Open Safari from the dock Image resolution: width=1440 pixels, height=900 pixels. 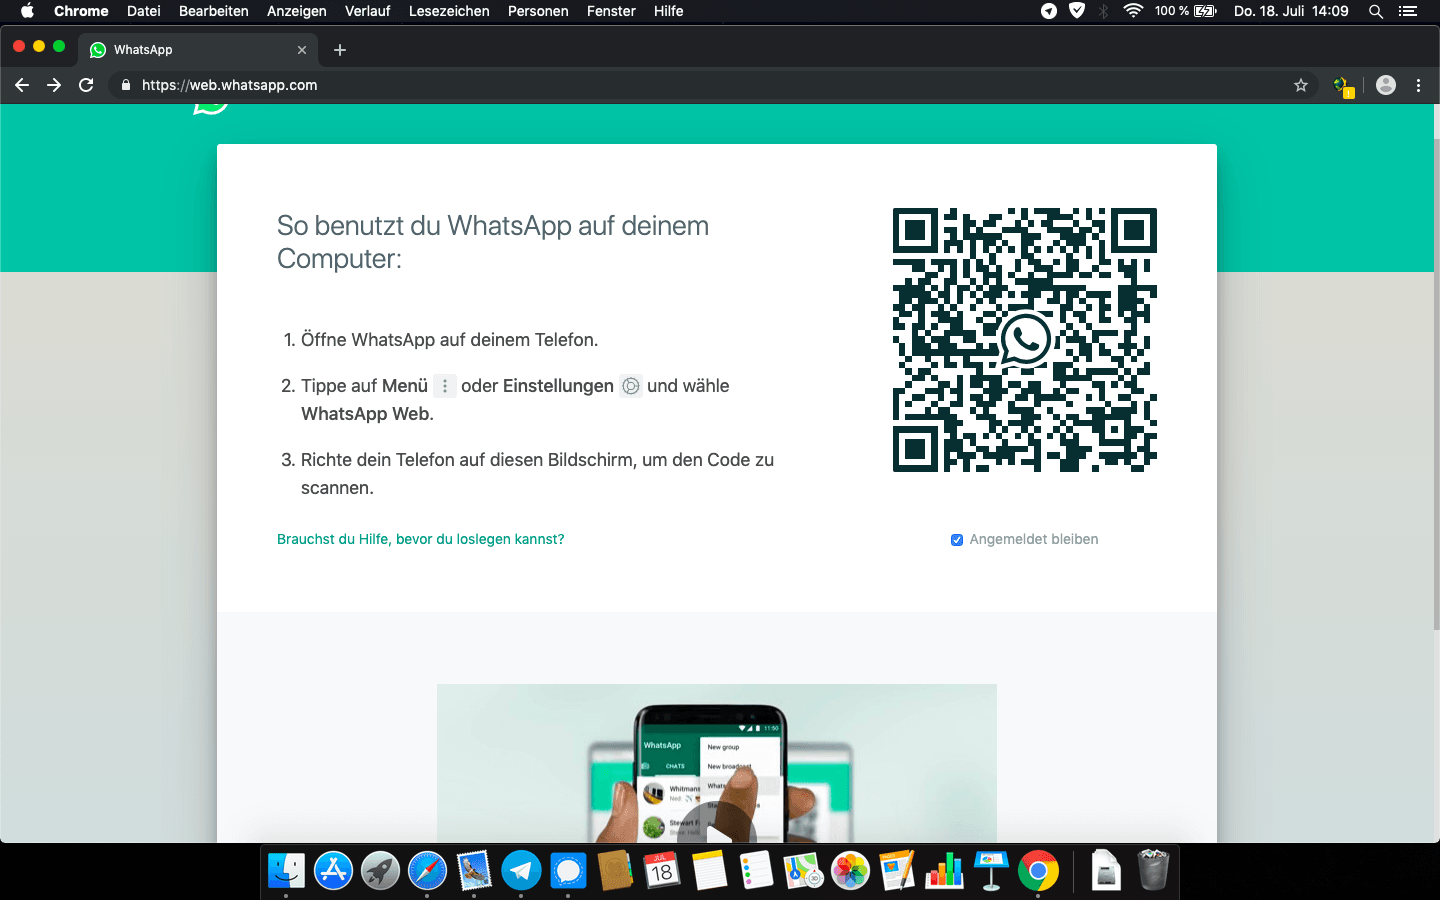point(427,871)
